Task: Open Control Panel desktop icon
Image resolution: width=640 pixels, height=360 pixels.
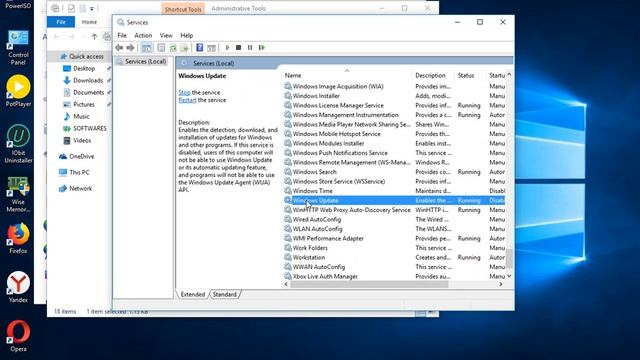Action: click(18, 48)
